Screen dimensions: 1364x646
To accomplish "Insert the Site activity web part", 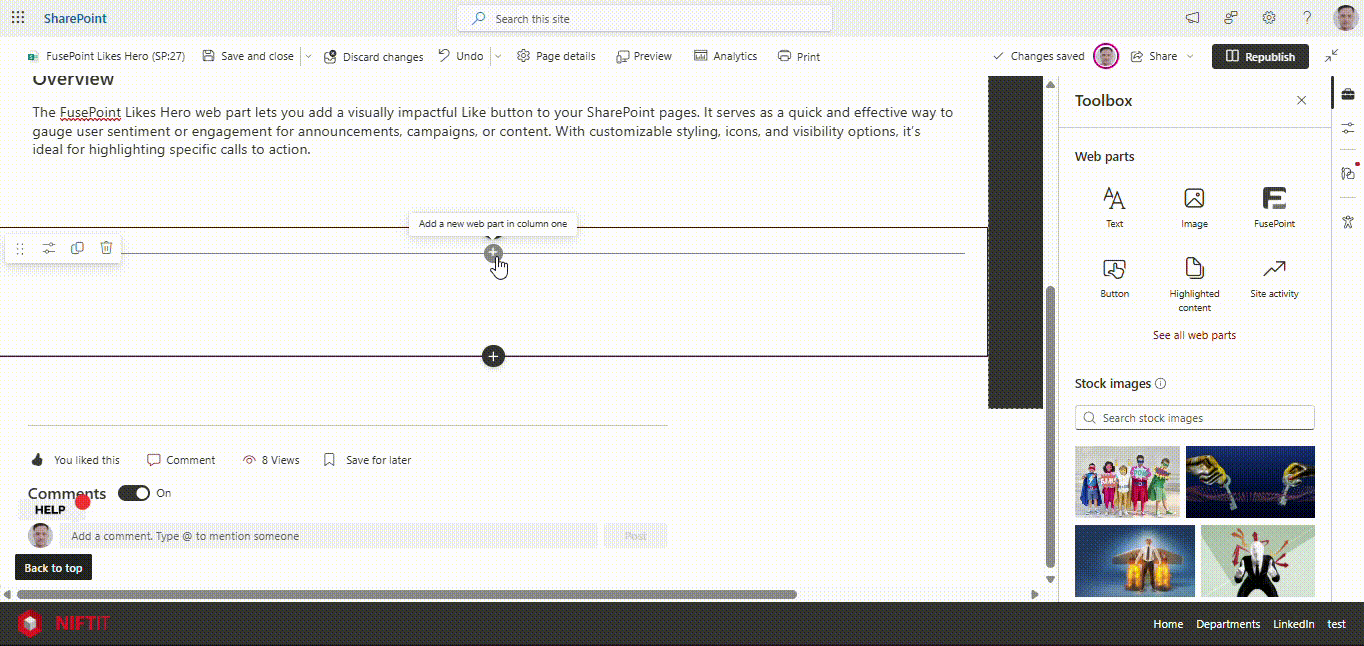I will click(1274, 277).
